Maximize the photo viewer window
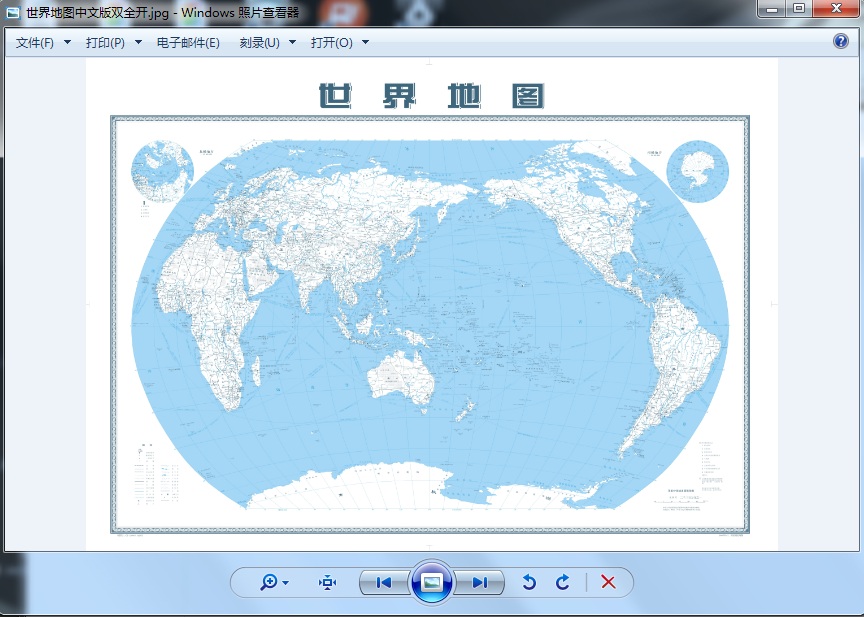The image size is (864, 617). [798, 8]
